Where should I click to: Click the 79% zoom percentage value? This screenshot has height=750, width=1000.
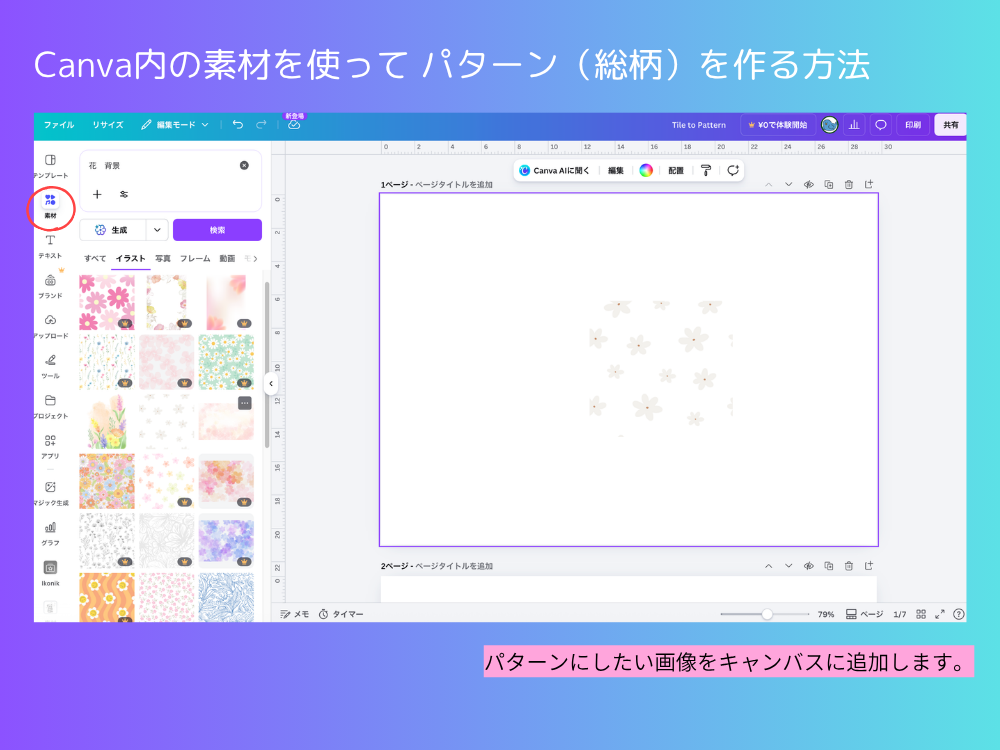click(x=826, y=614)
